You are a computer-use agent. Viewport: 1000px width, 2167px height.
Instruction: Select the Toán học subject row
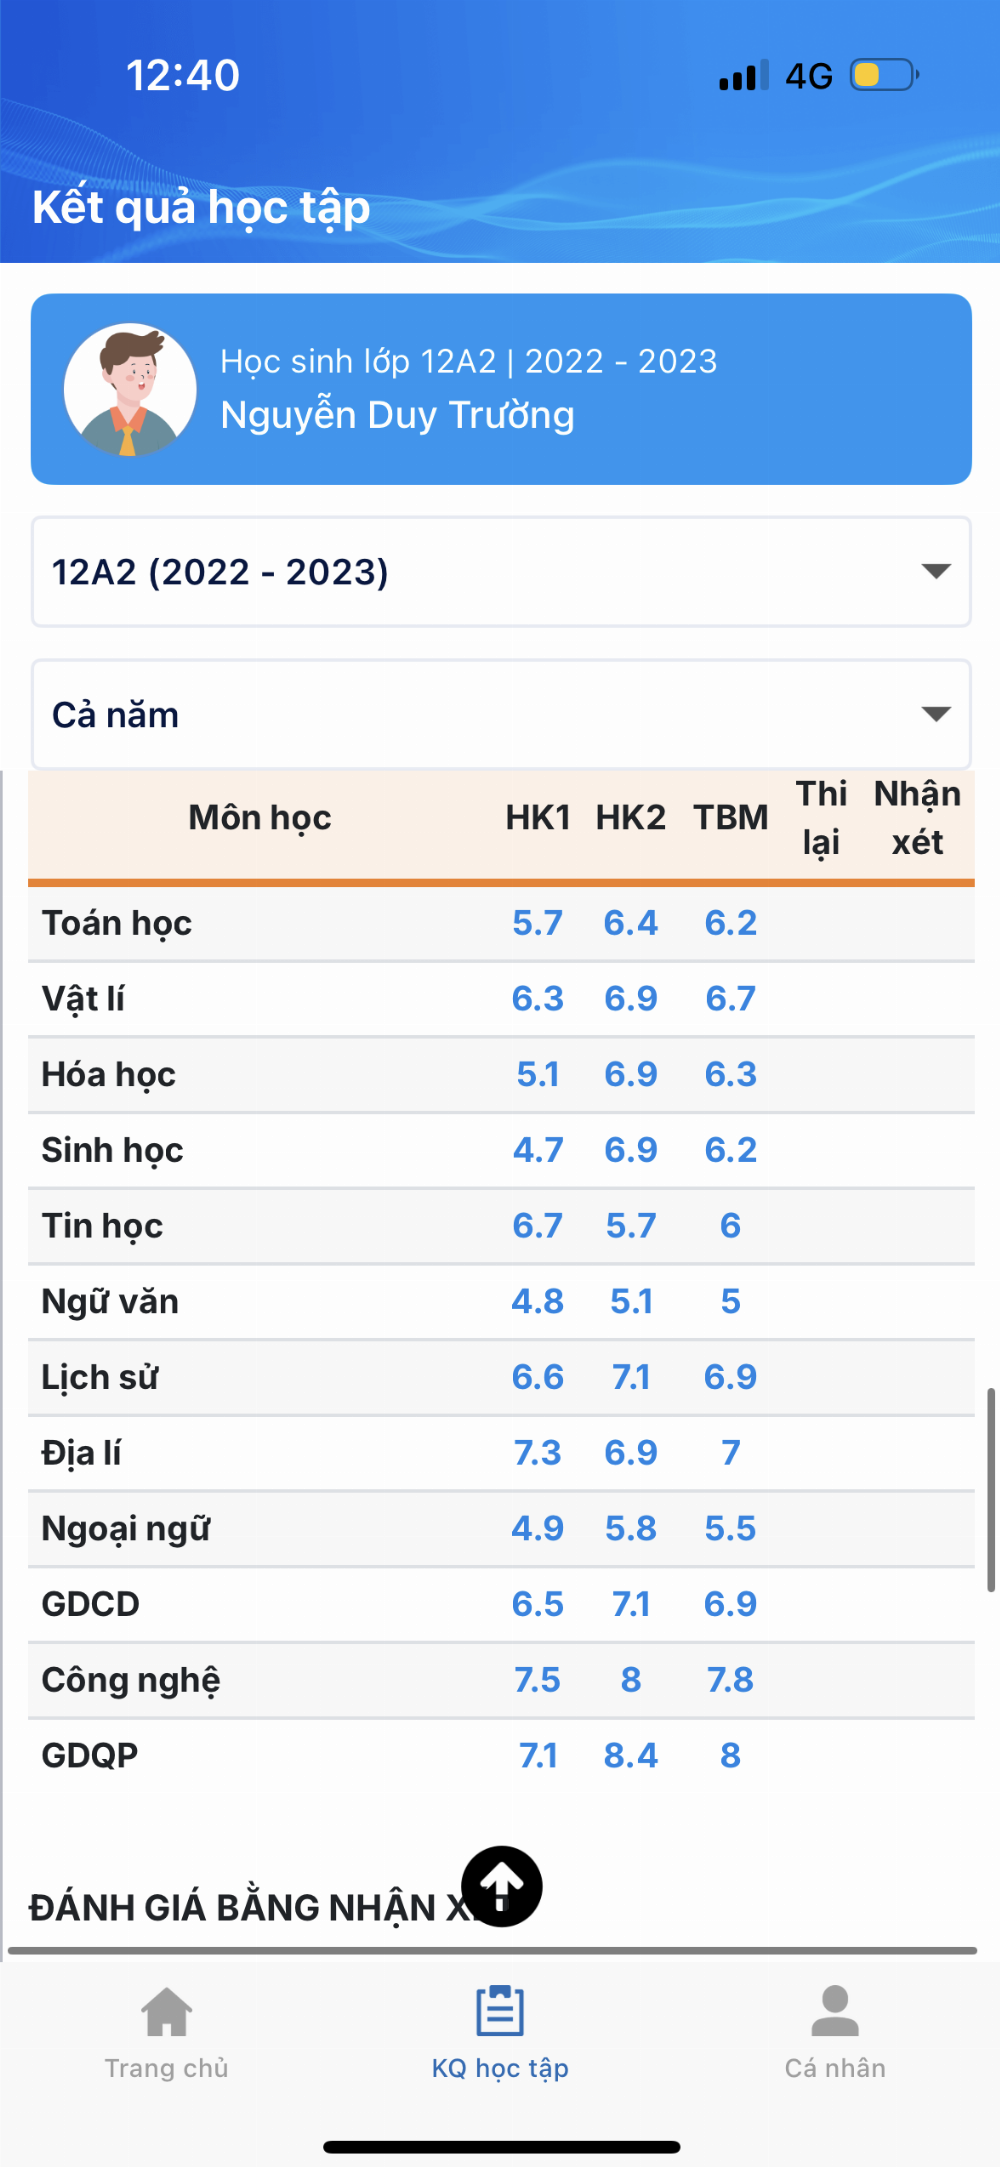(x=501, y=923)
